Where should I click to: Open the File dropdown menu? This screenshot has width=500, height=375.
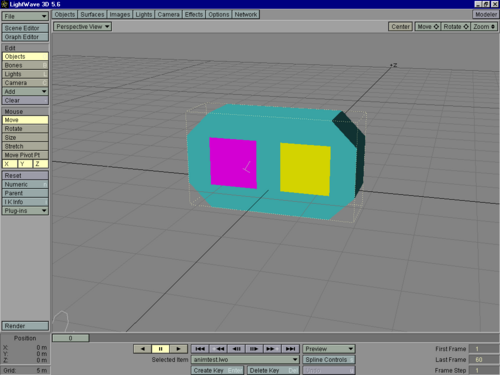pyautogui.click(x=25, y=16)
